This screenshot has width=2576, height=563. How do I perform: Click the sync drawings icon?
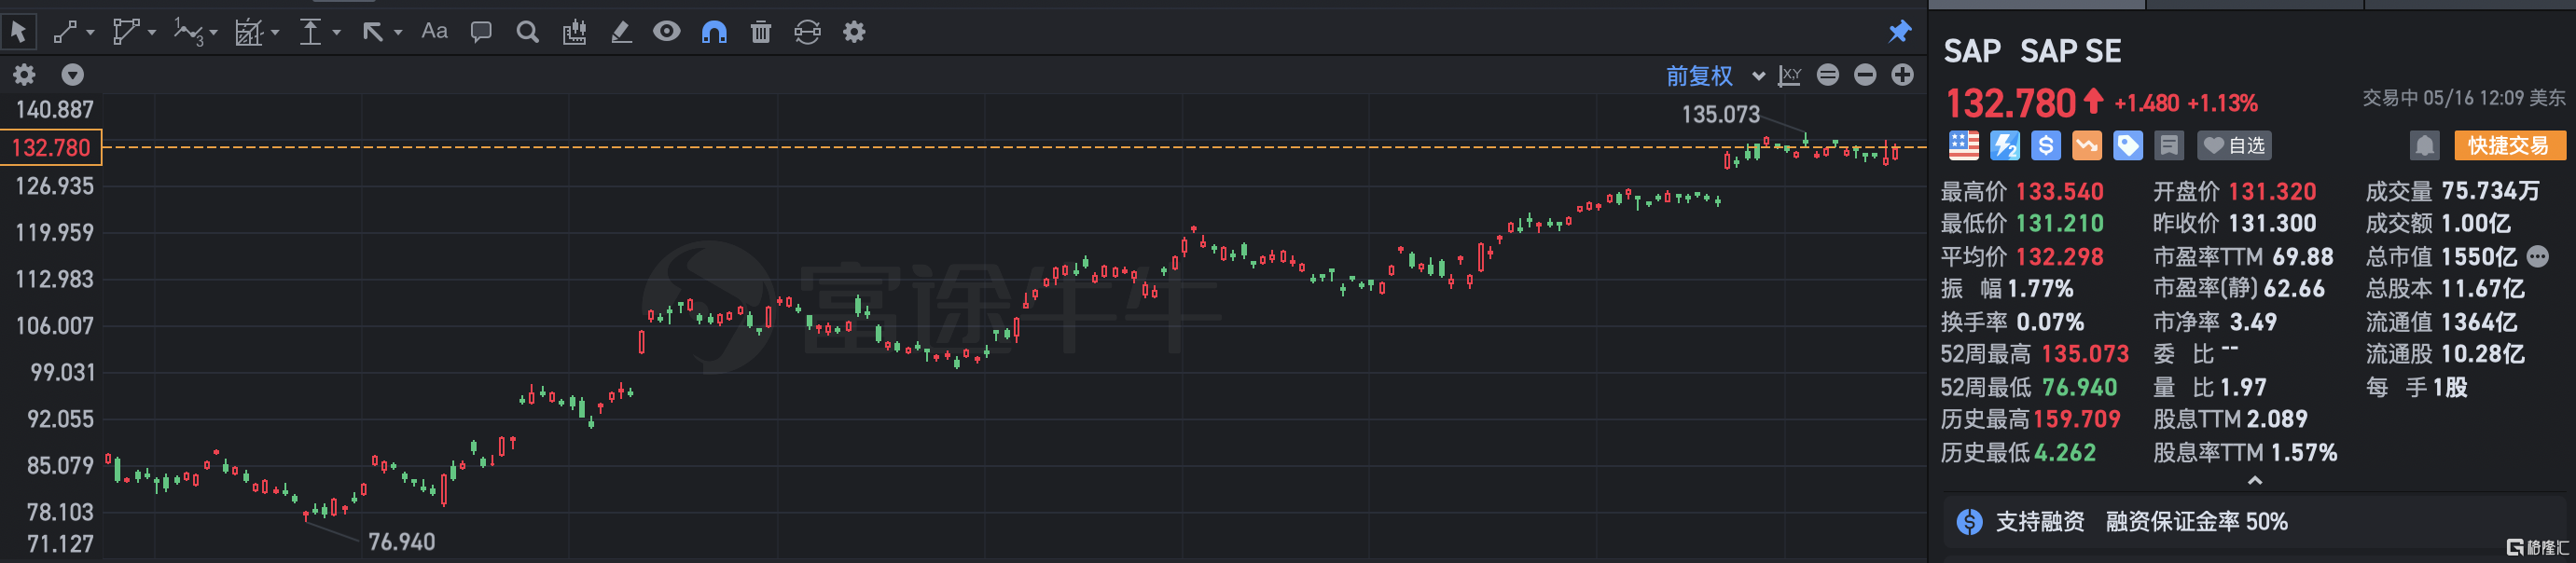pyautogui.click(x=807, y=32)
